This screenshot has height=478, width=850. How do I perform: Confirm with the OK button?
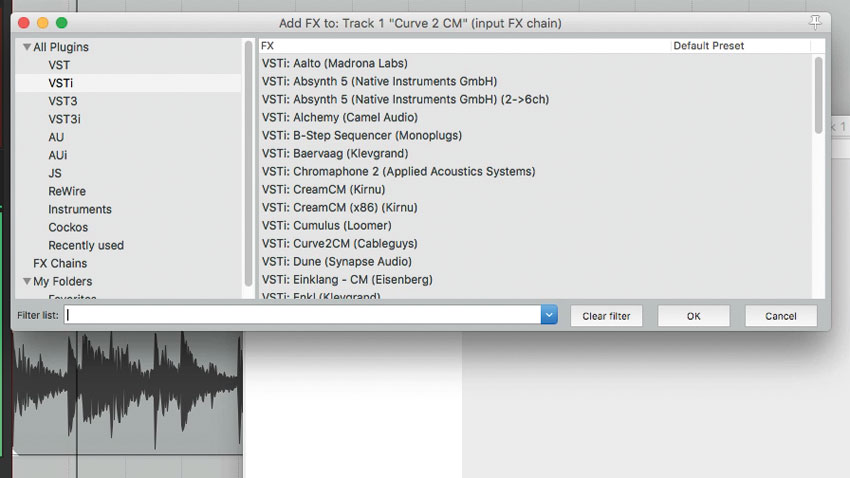[693, 316]
